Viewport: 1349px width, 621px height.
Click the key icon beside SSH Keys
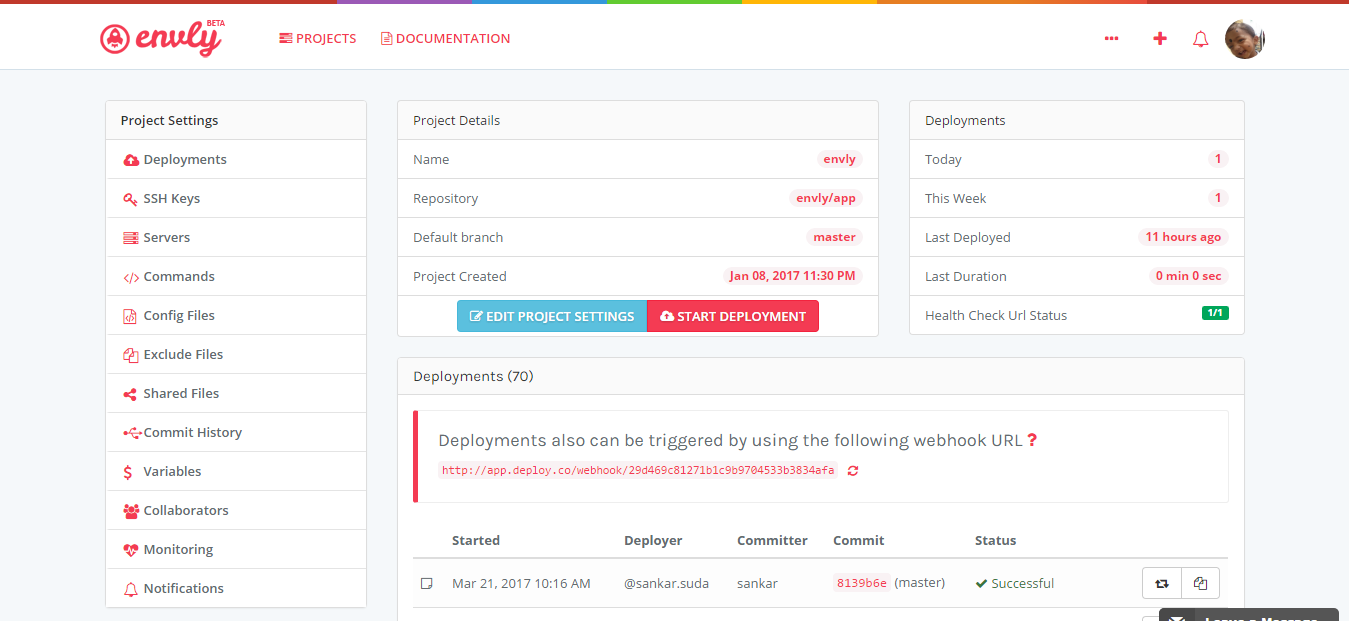(131, 199)
